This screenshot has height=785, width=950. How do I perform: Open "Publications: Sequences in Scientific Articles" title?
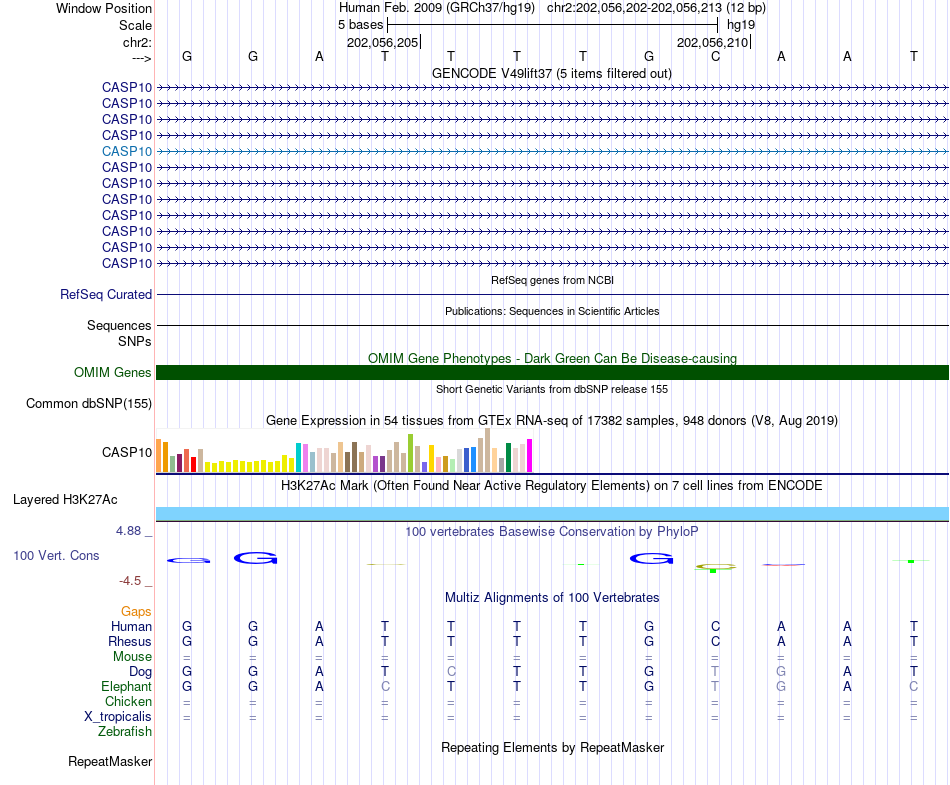point(552,311)
